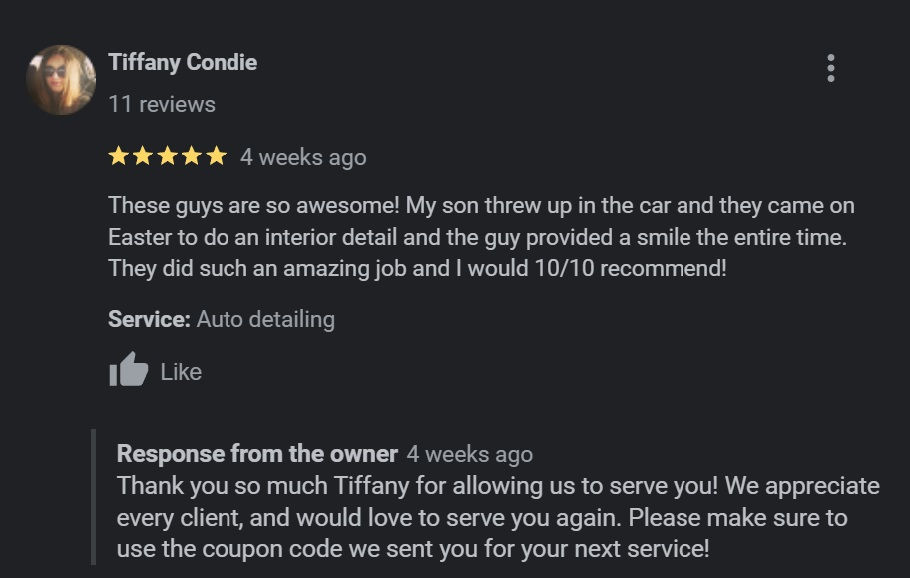Click the Like button label

tap(181, 371)
